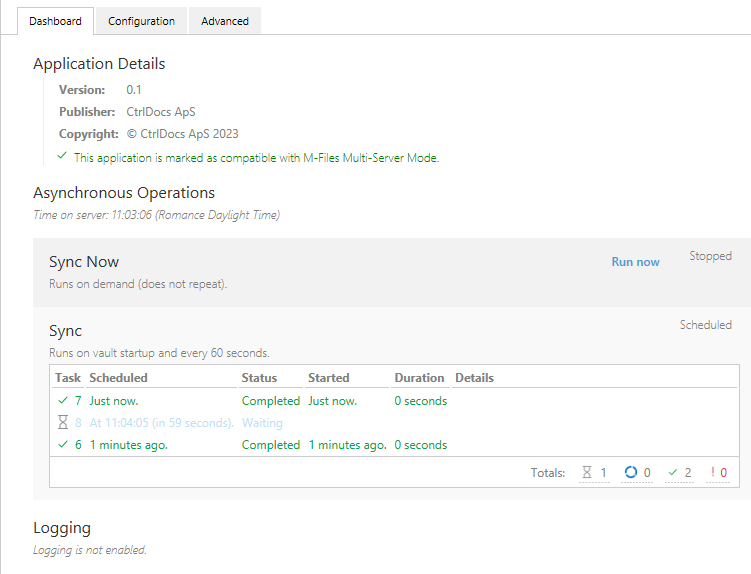Click the green checkmark icon for task 7
The width and height of the screenshot is (751, 574).
tap(62, 401)
